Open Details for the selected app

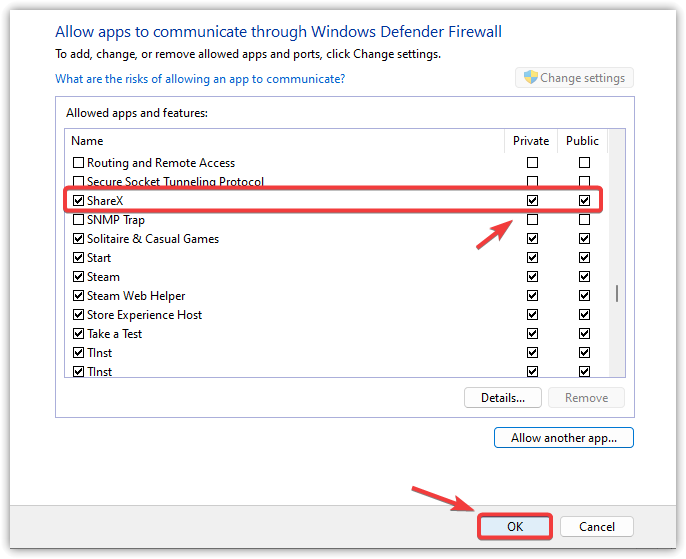503,397
